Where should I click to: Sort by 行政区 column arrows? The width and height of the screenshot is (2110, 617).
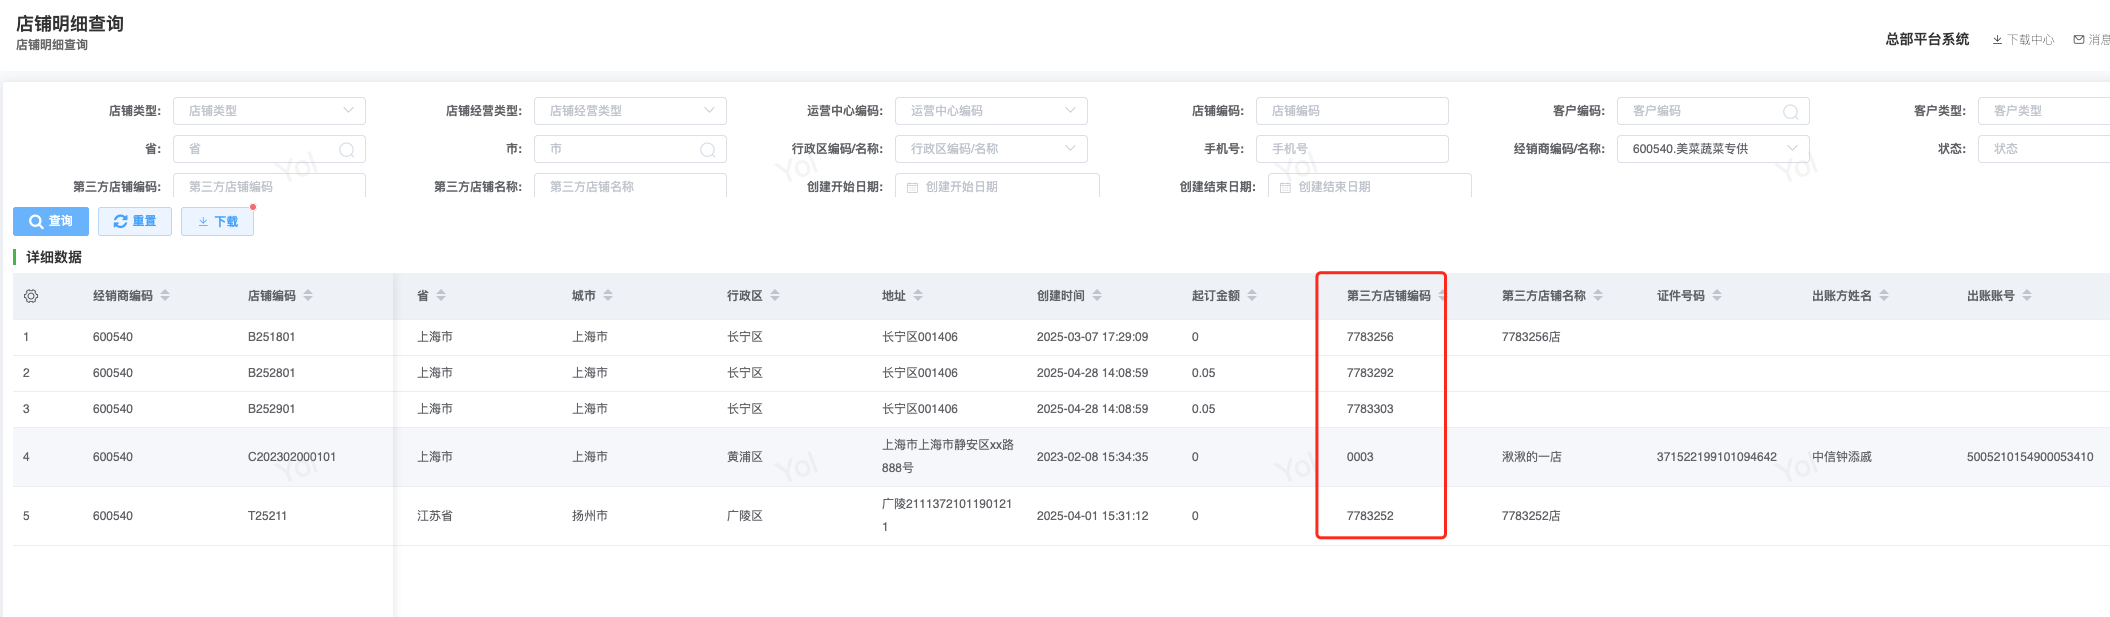point(775,296)
